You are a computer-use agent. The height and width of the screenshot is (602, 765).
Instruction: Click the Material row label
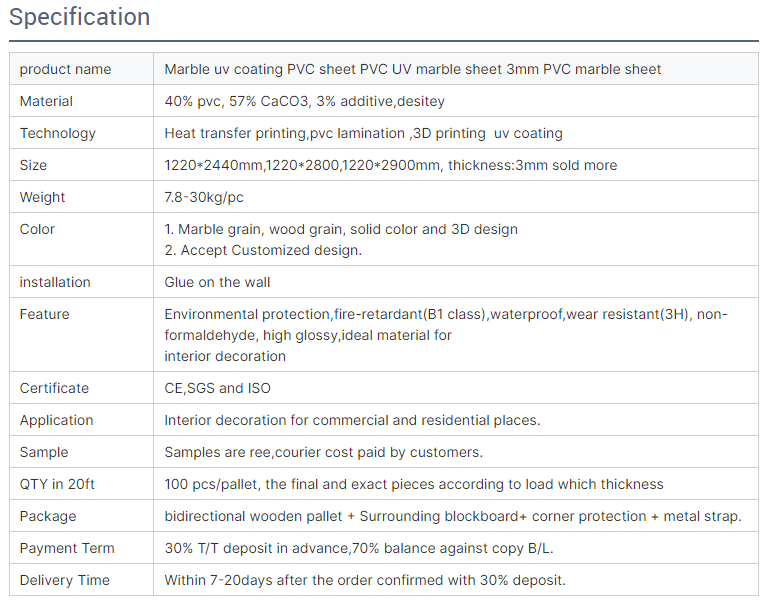click(x=46, y=102)
